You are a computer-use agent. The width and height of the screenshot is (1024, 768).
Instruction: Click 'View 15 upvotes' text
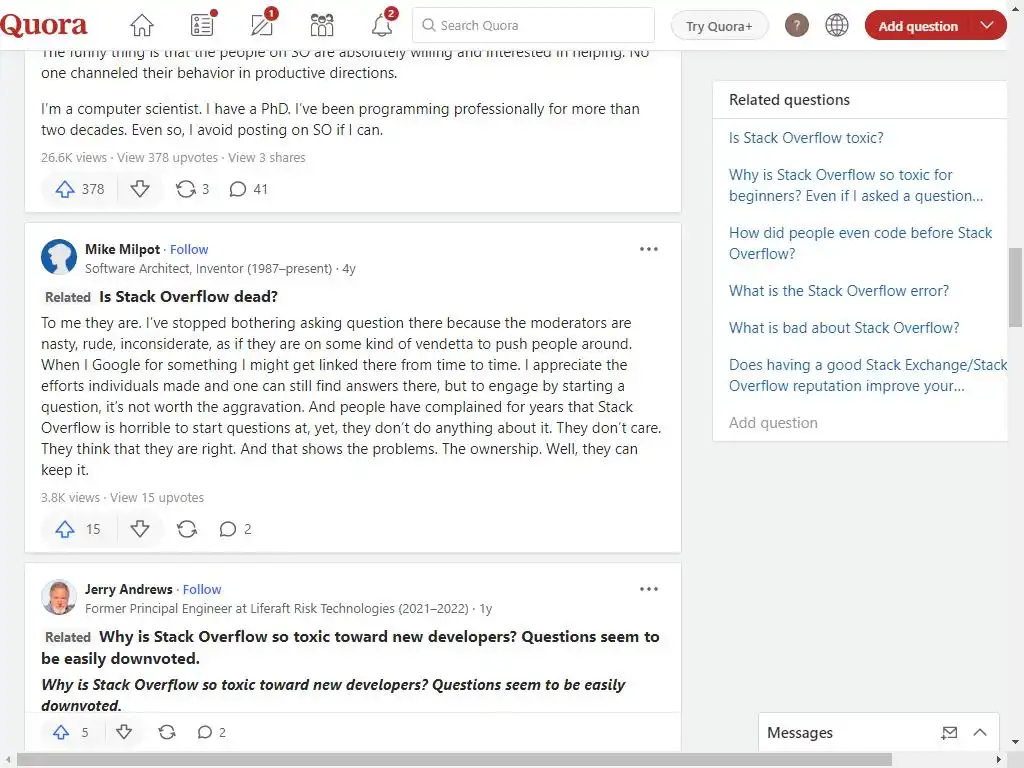tap(157, 498)
